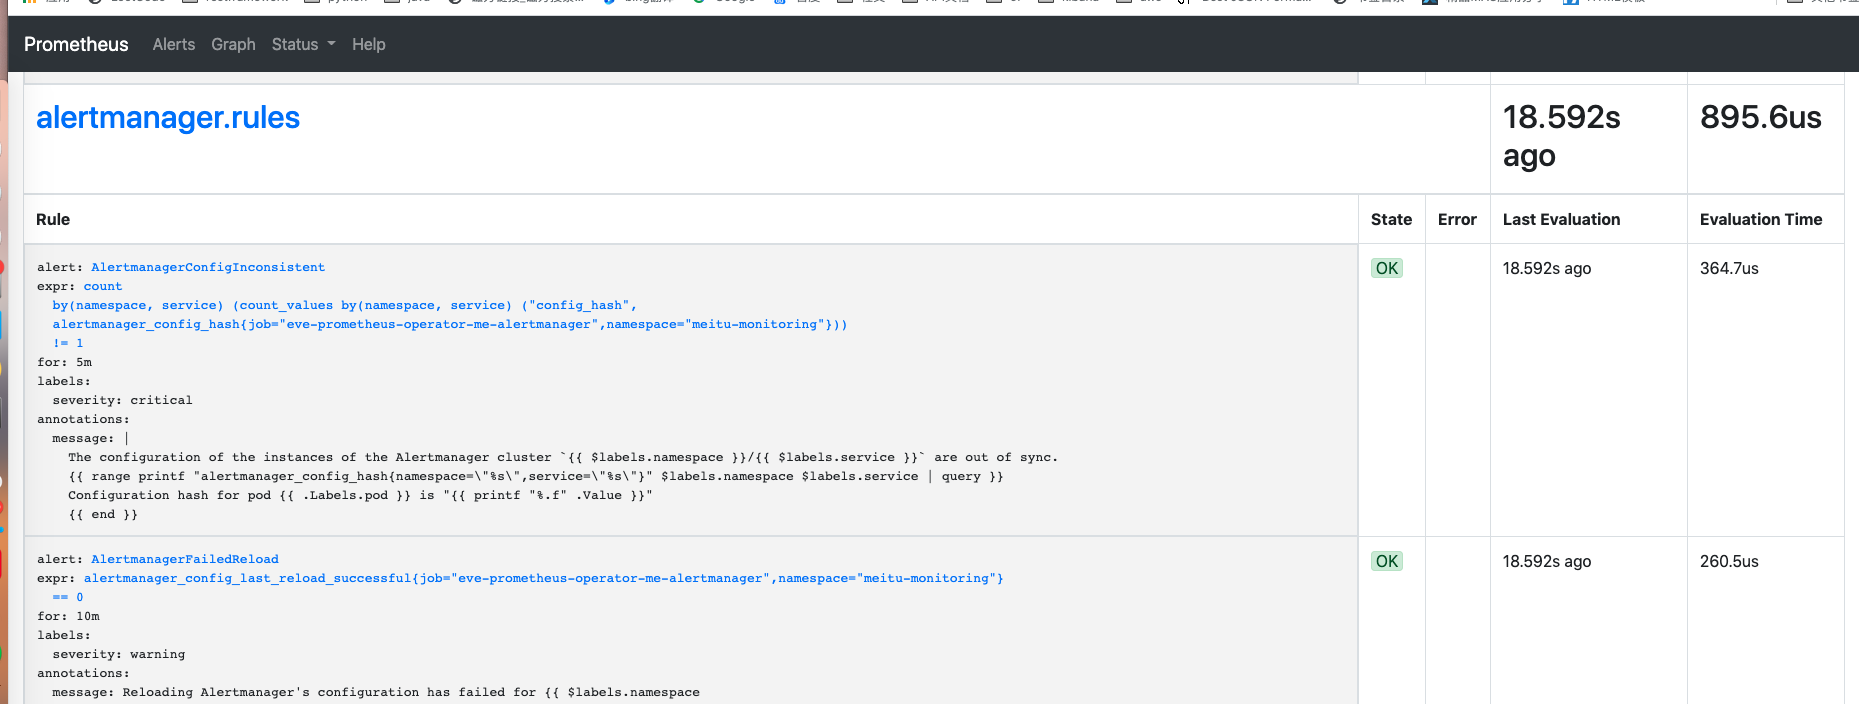The width and height of the screenshot is (1859, 704).
Task: Click the Prometheus brand logo link
Action: [76, 44]
